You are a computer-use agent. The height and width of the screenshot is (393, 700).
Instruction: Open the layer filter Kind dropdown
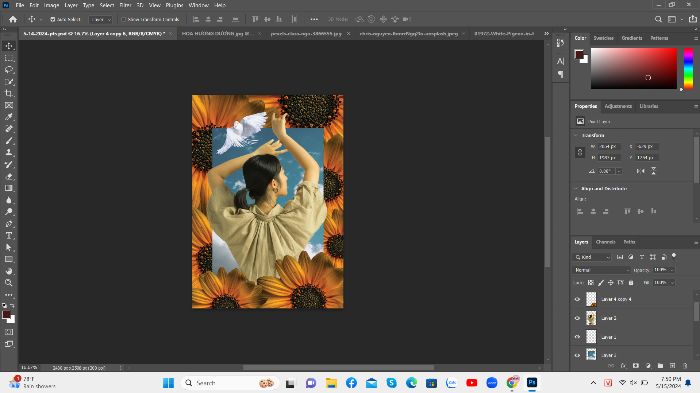592,257
